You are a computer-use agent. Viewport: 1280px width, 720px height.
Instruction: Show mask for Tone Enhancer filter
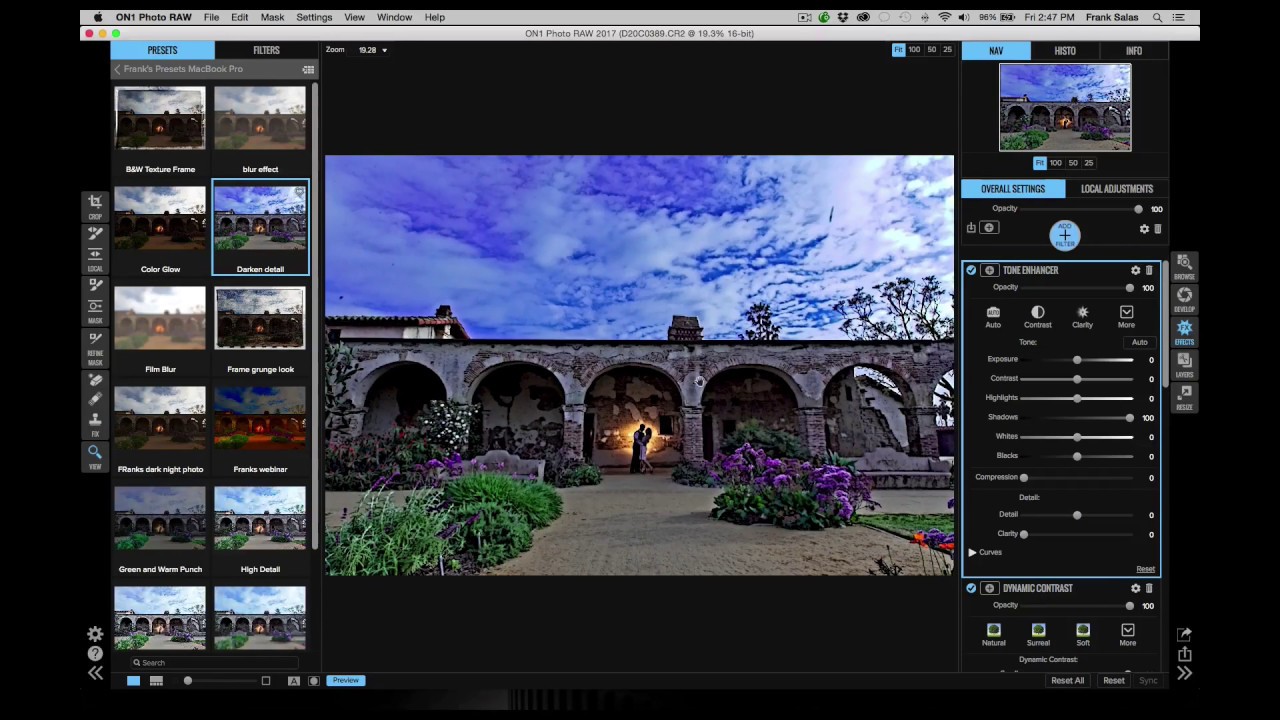(989, 270)
